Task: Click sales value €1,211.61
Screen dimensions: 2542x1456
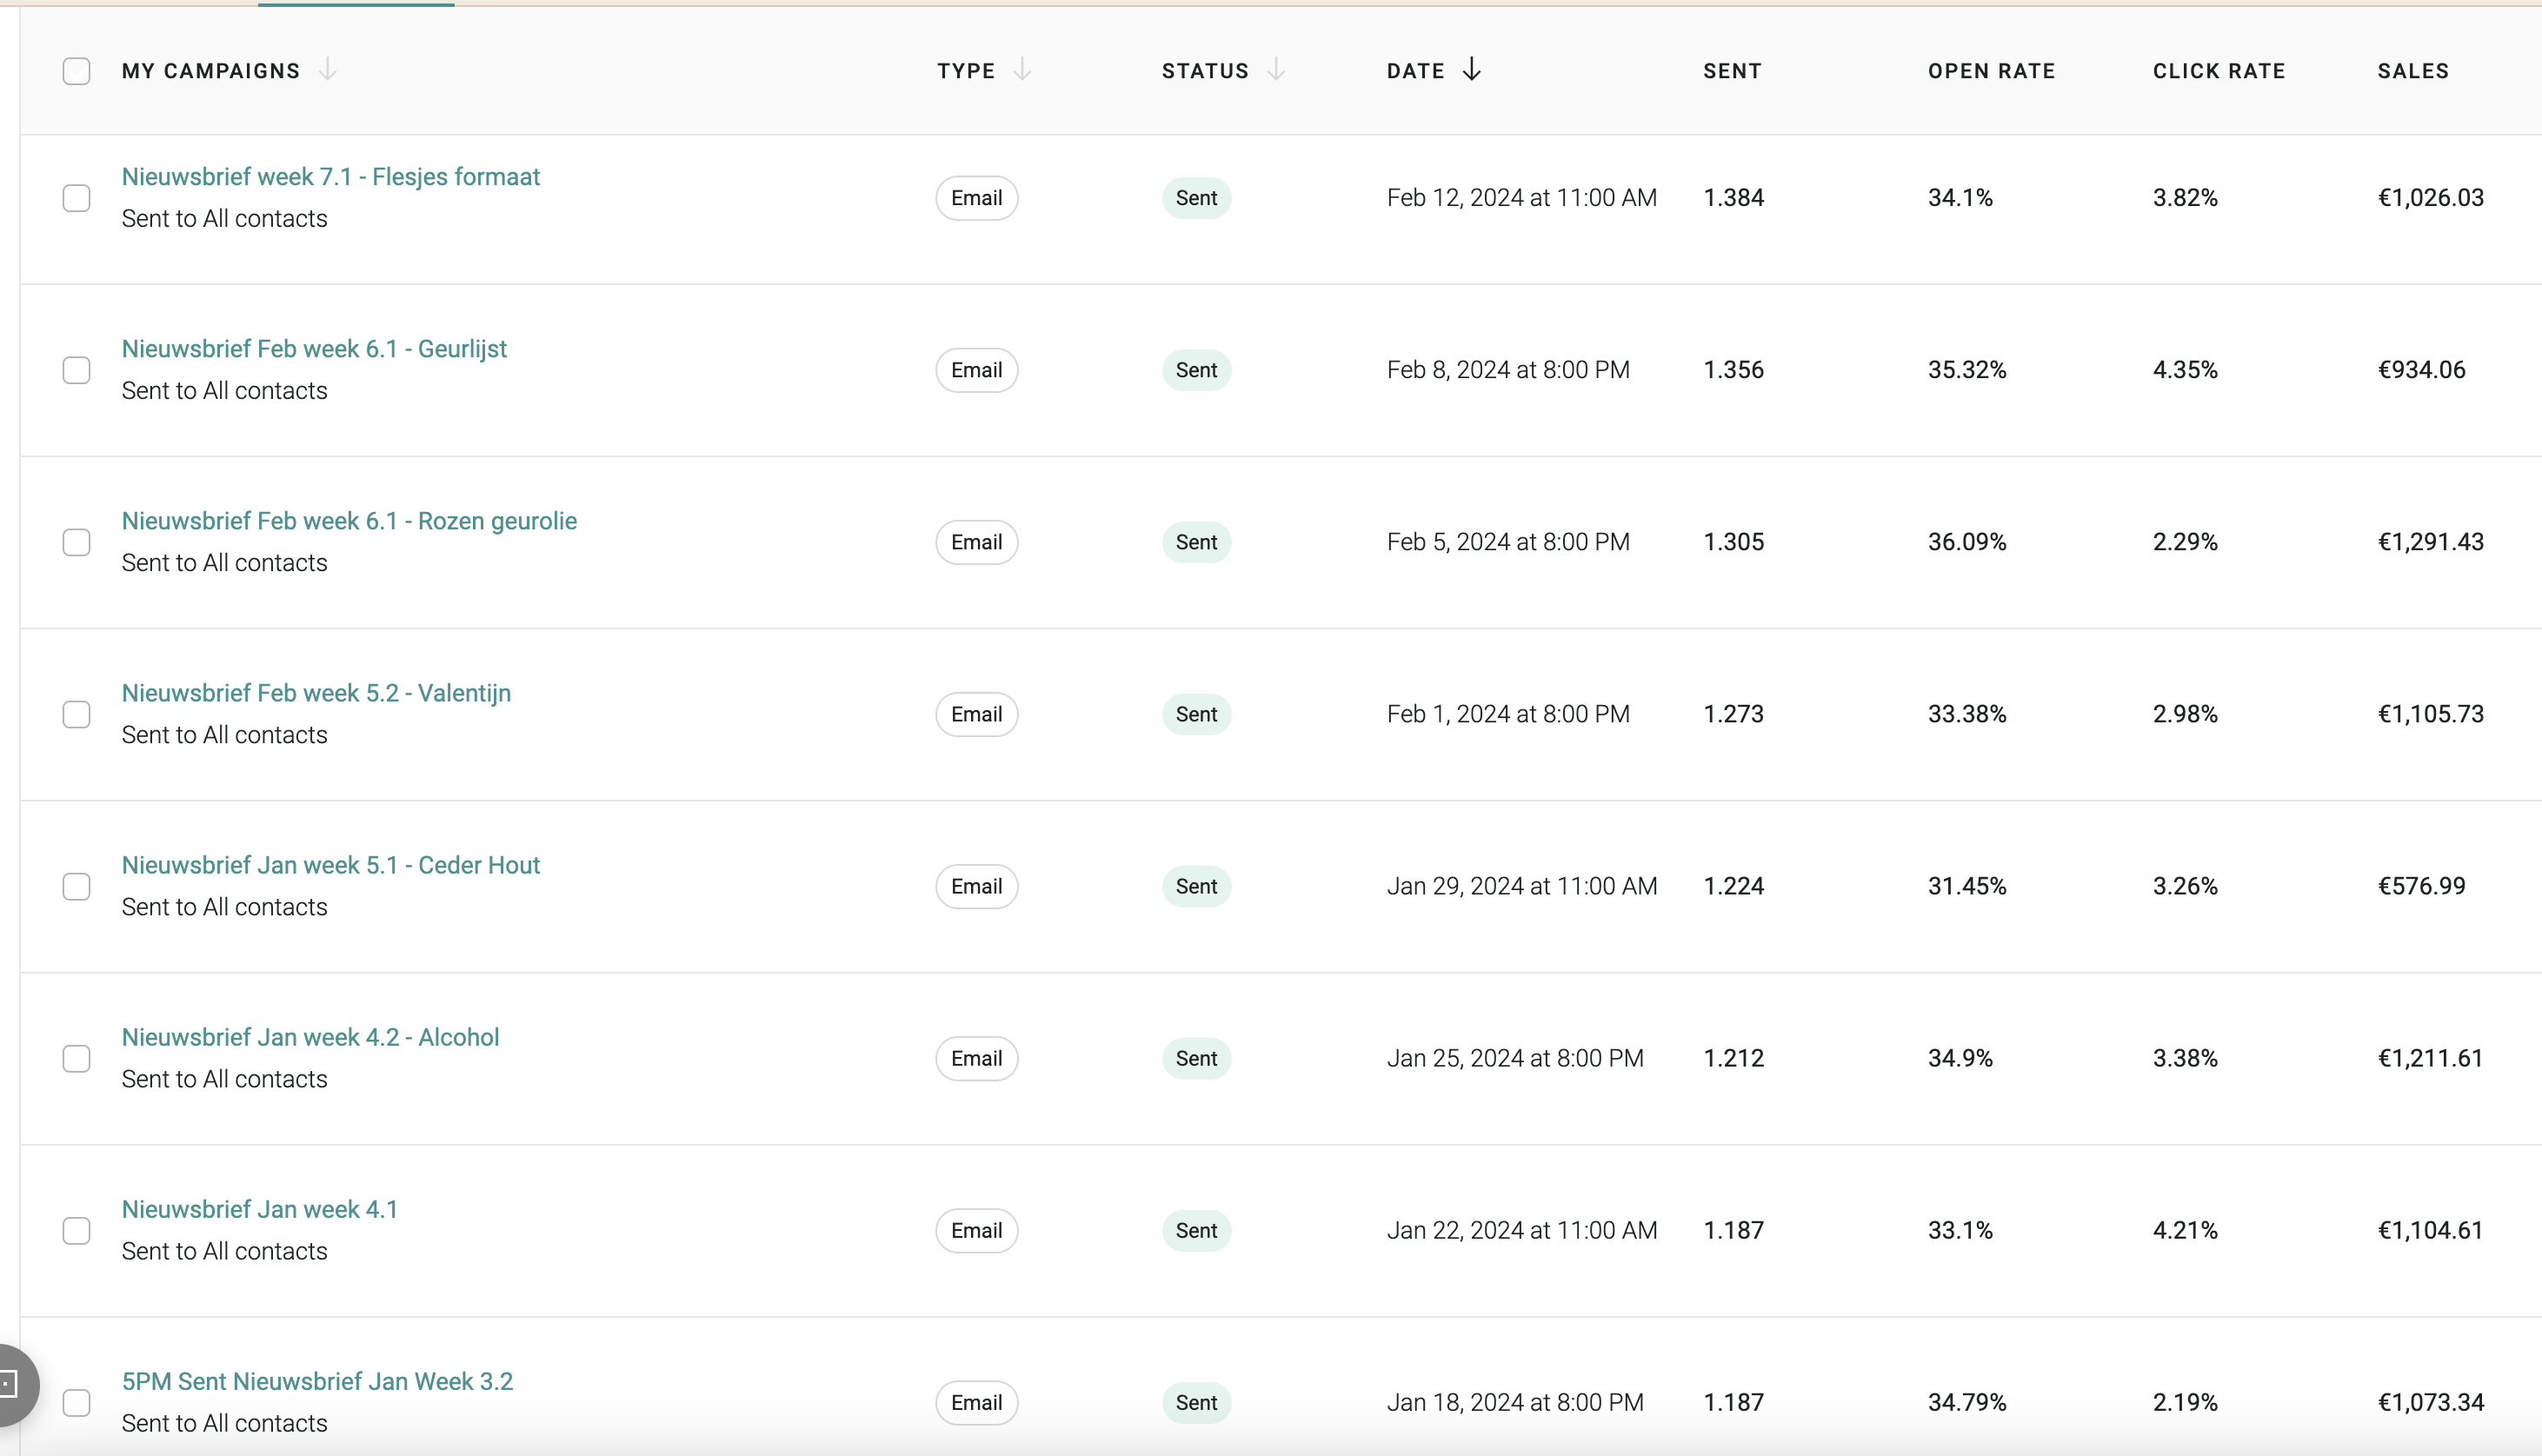Action: tap(2430, 1058)
